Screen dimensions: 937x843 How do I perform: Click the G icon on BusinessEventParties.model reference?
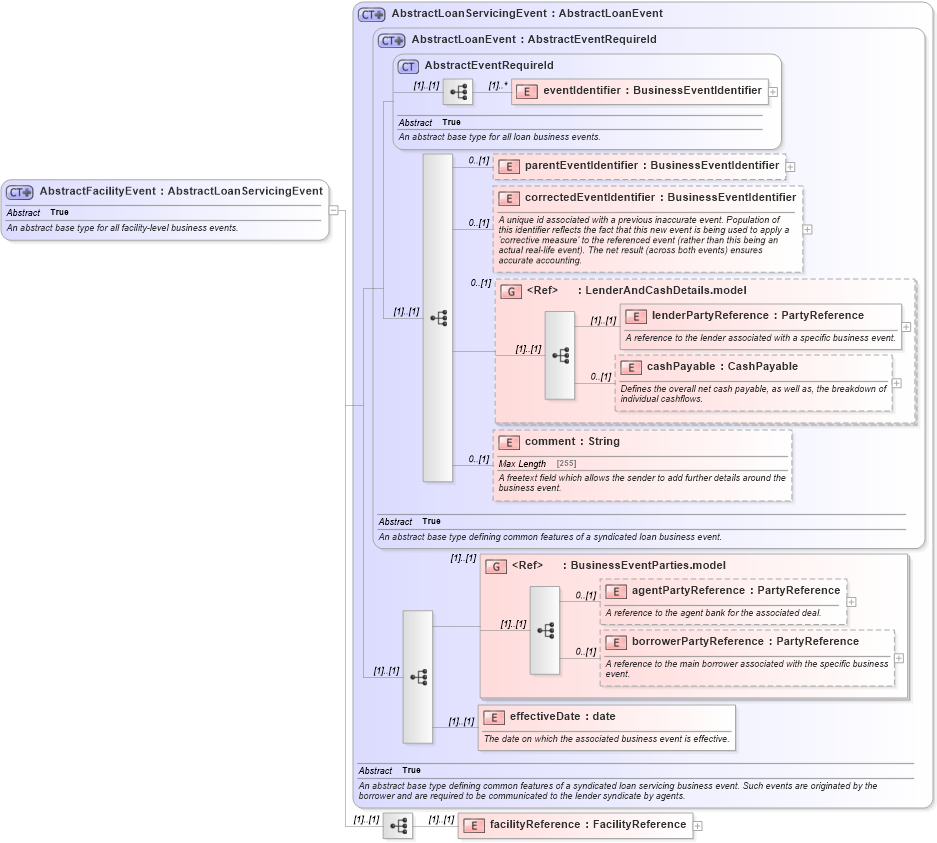click(x=495, y=565)
